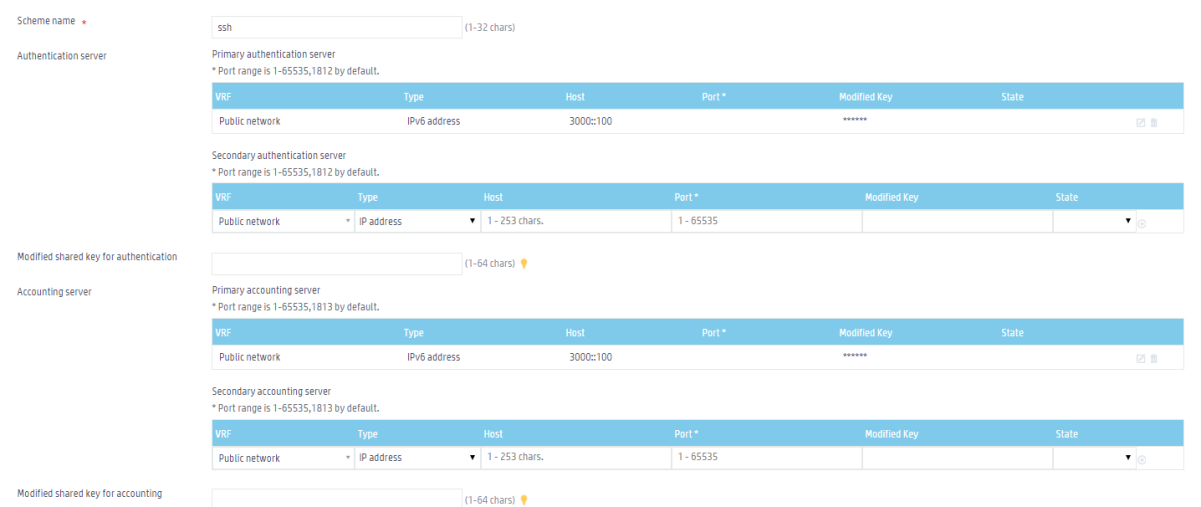Click the '(1-32 chars)' hint text

(490, 27)
